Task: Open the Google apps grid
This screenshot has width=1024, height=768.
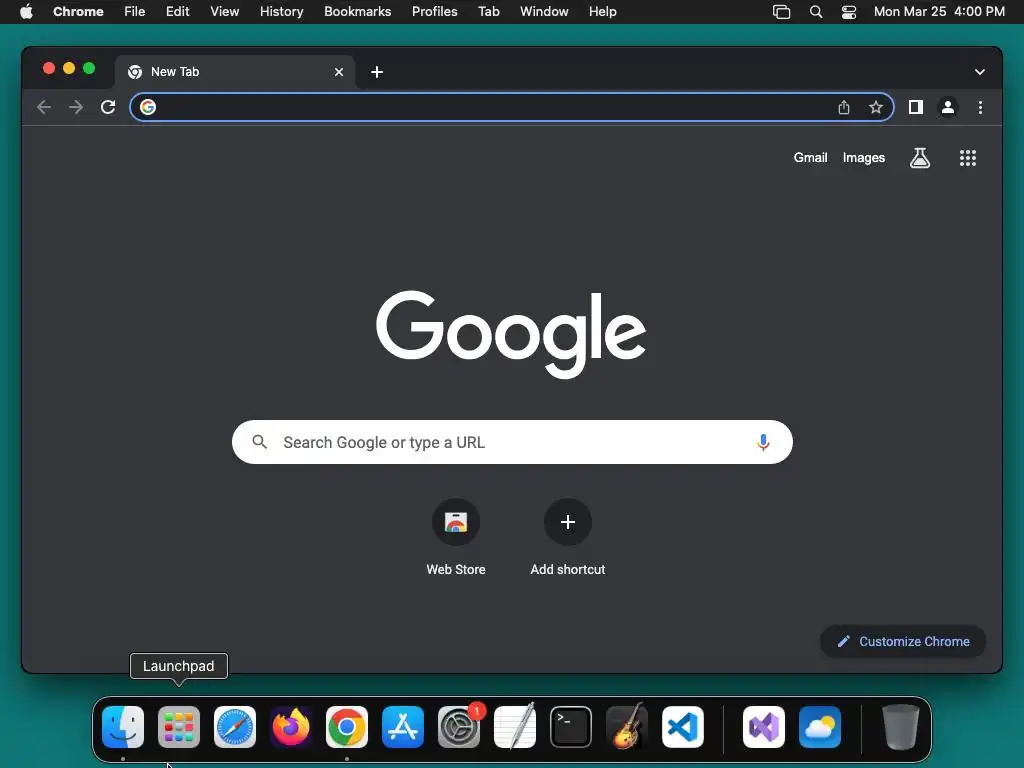Action: point(968,157)
